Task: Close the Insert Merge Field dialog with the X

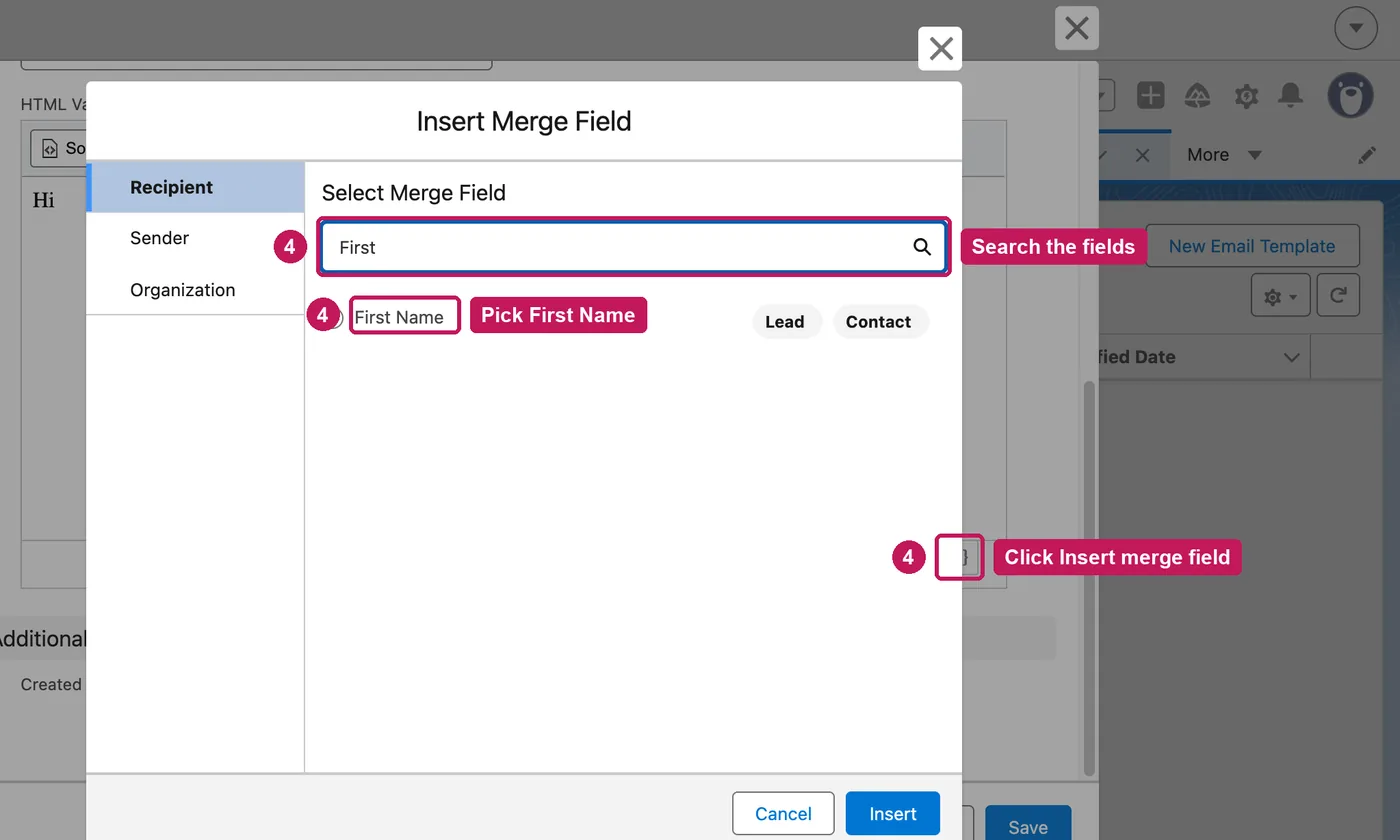Action: click(940, 49)
